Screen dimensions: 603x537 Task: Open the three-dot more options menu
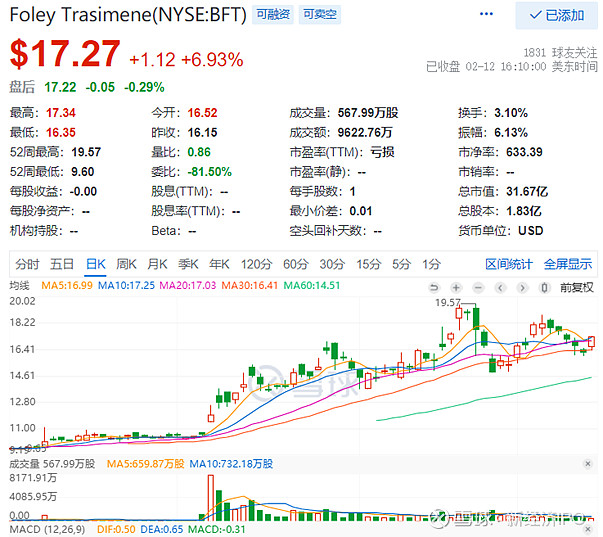(x=486, y=14)
